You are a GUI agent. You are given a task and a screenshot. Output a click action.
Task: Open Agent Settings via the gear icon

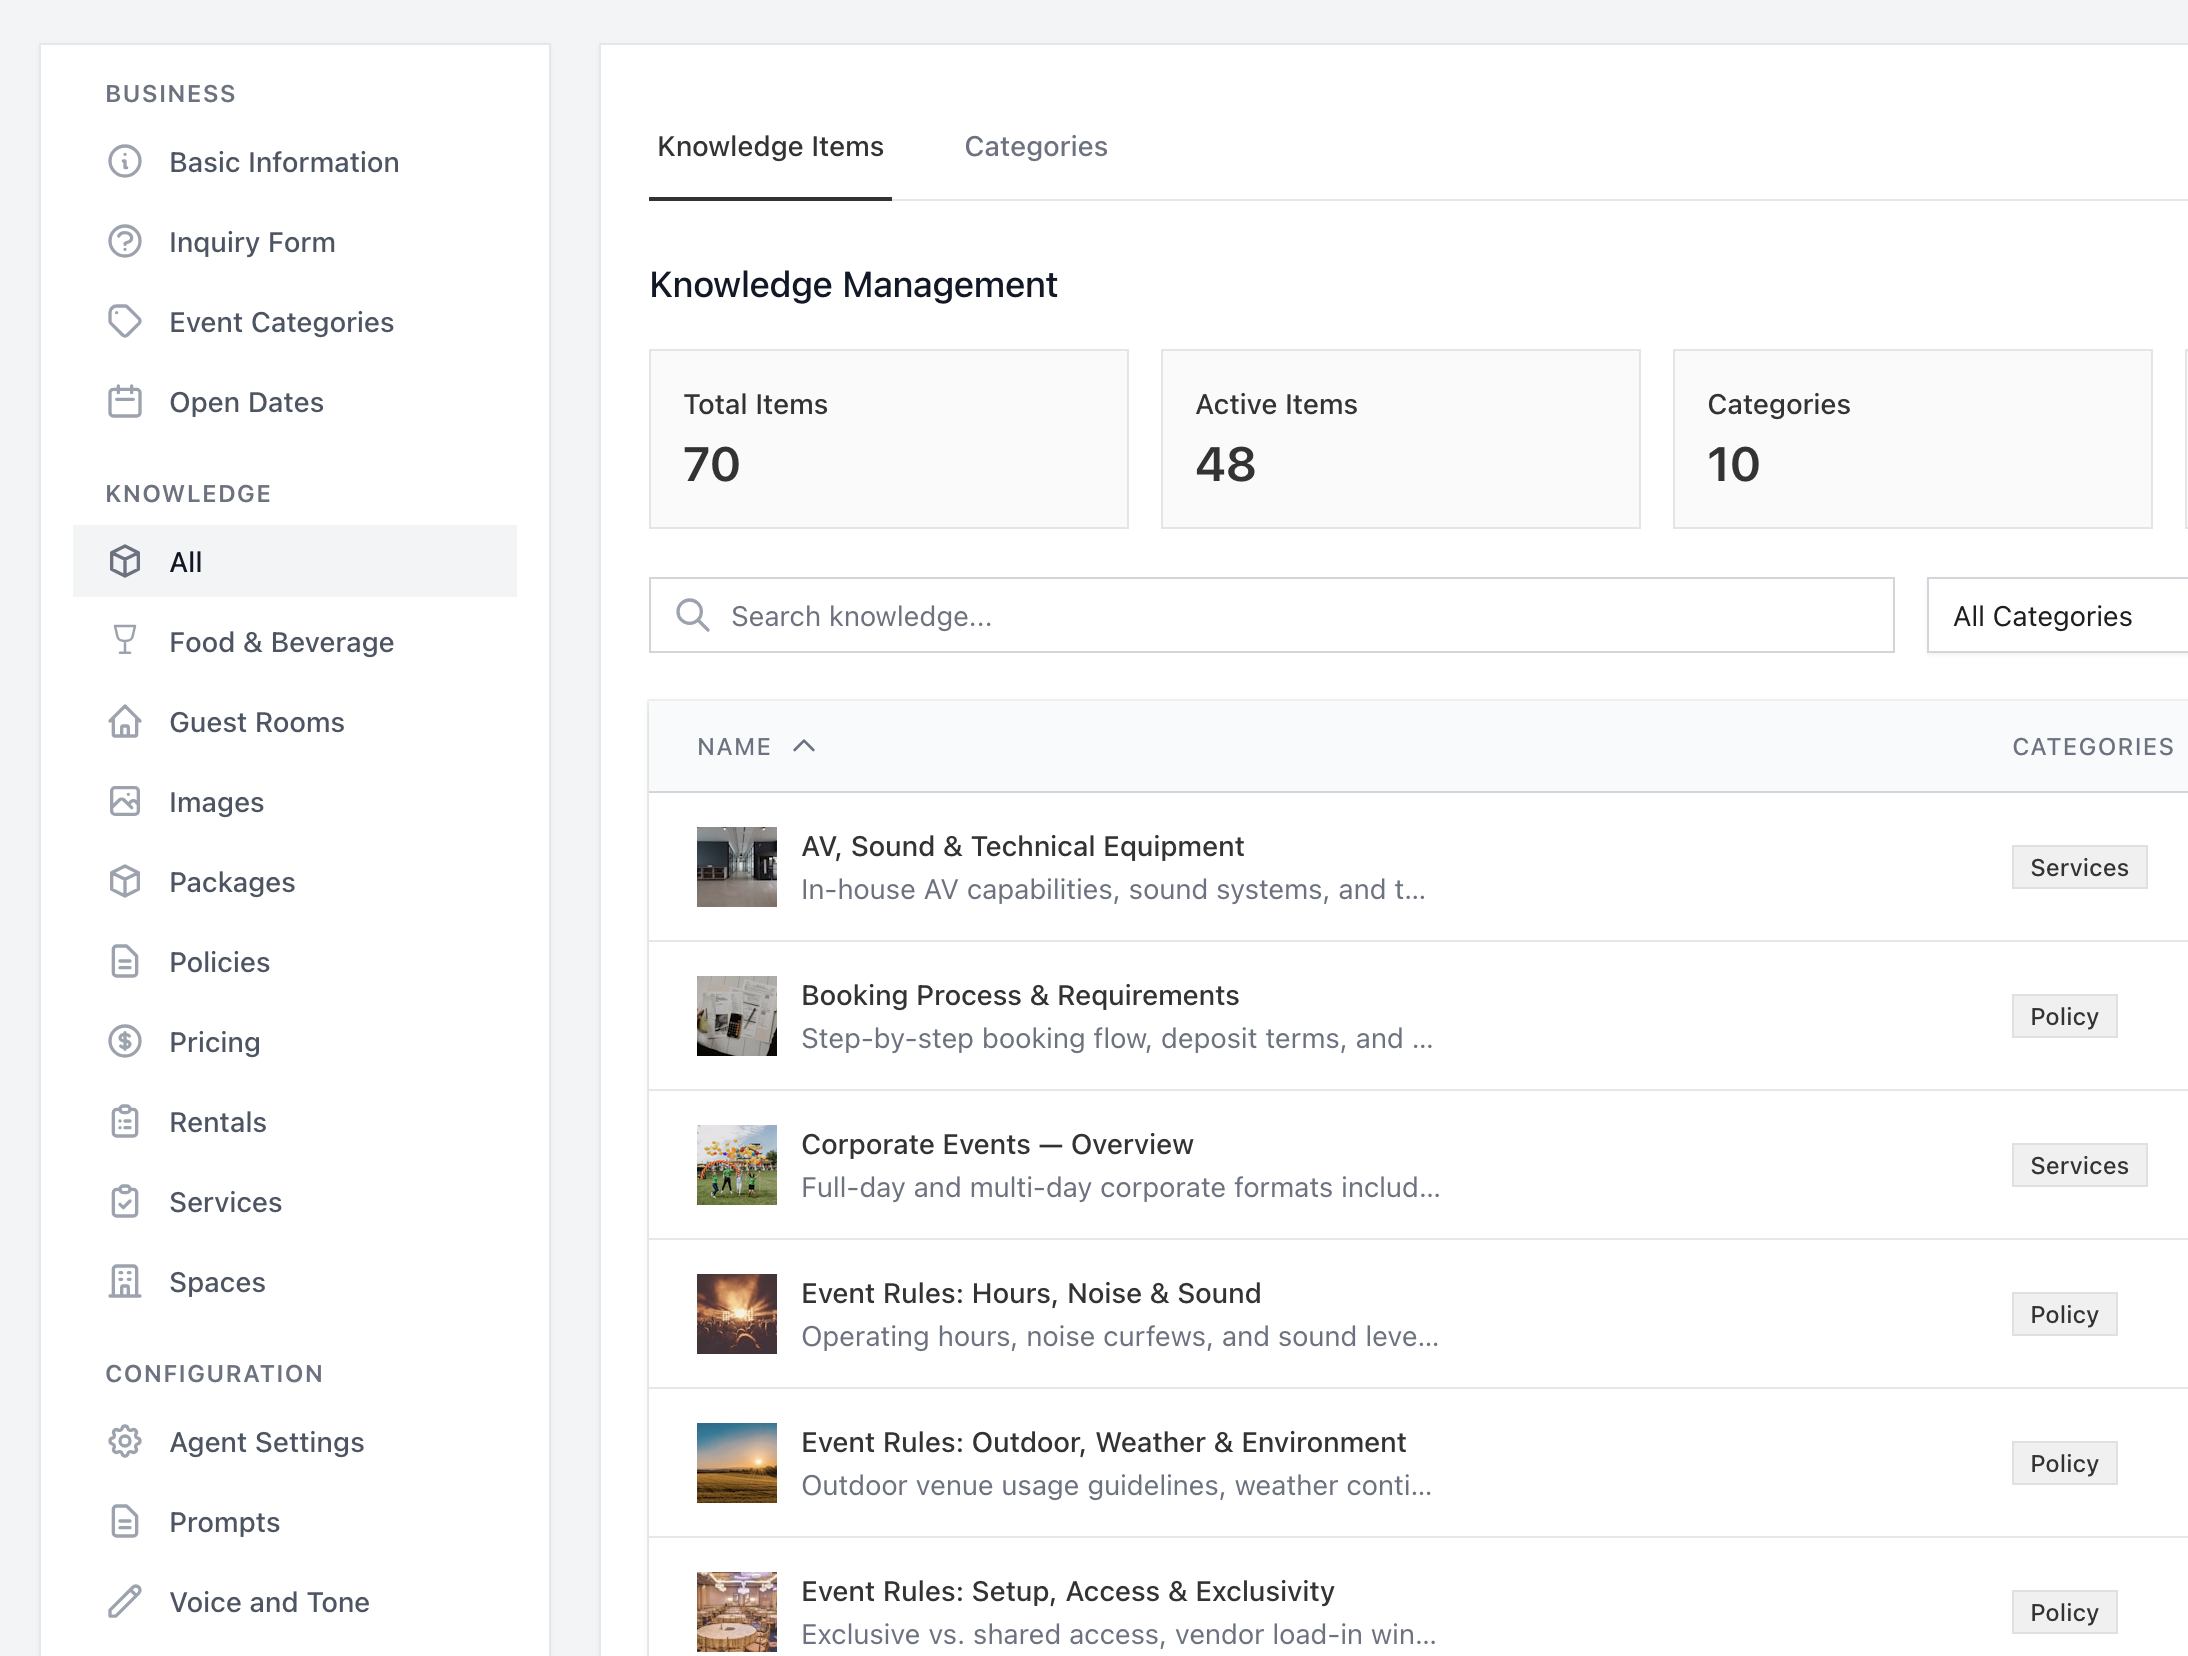click(124, 1441)
